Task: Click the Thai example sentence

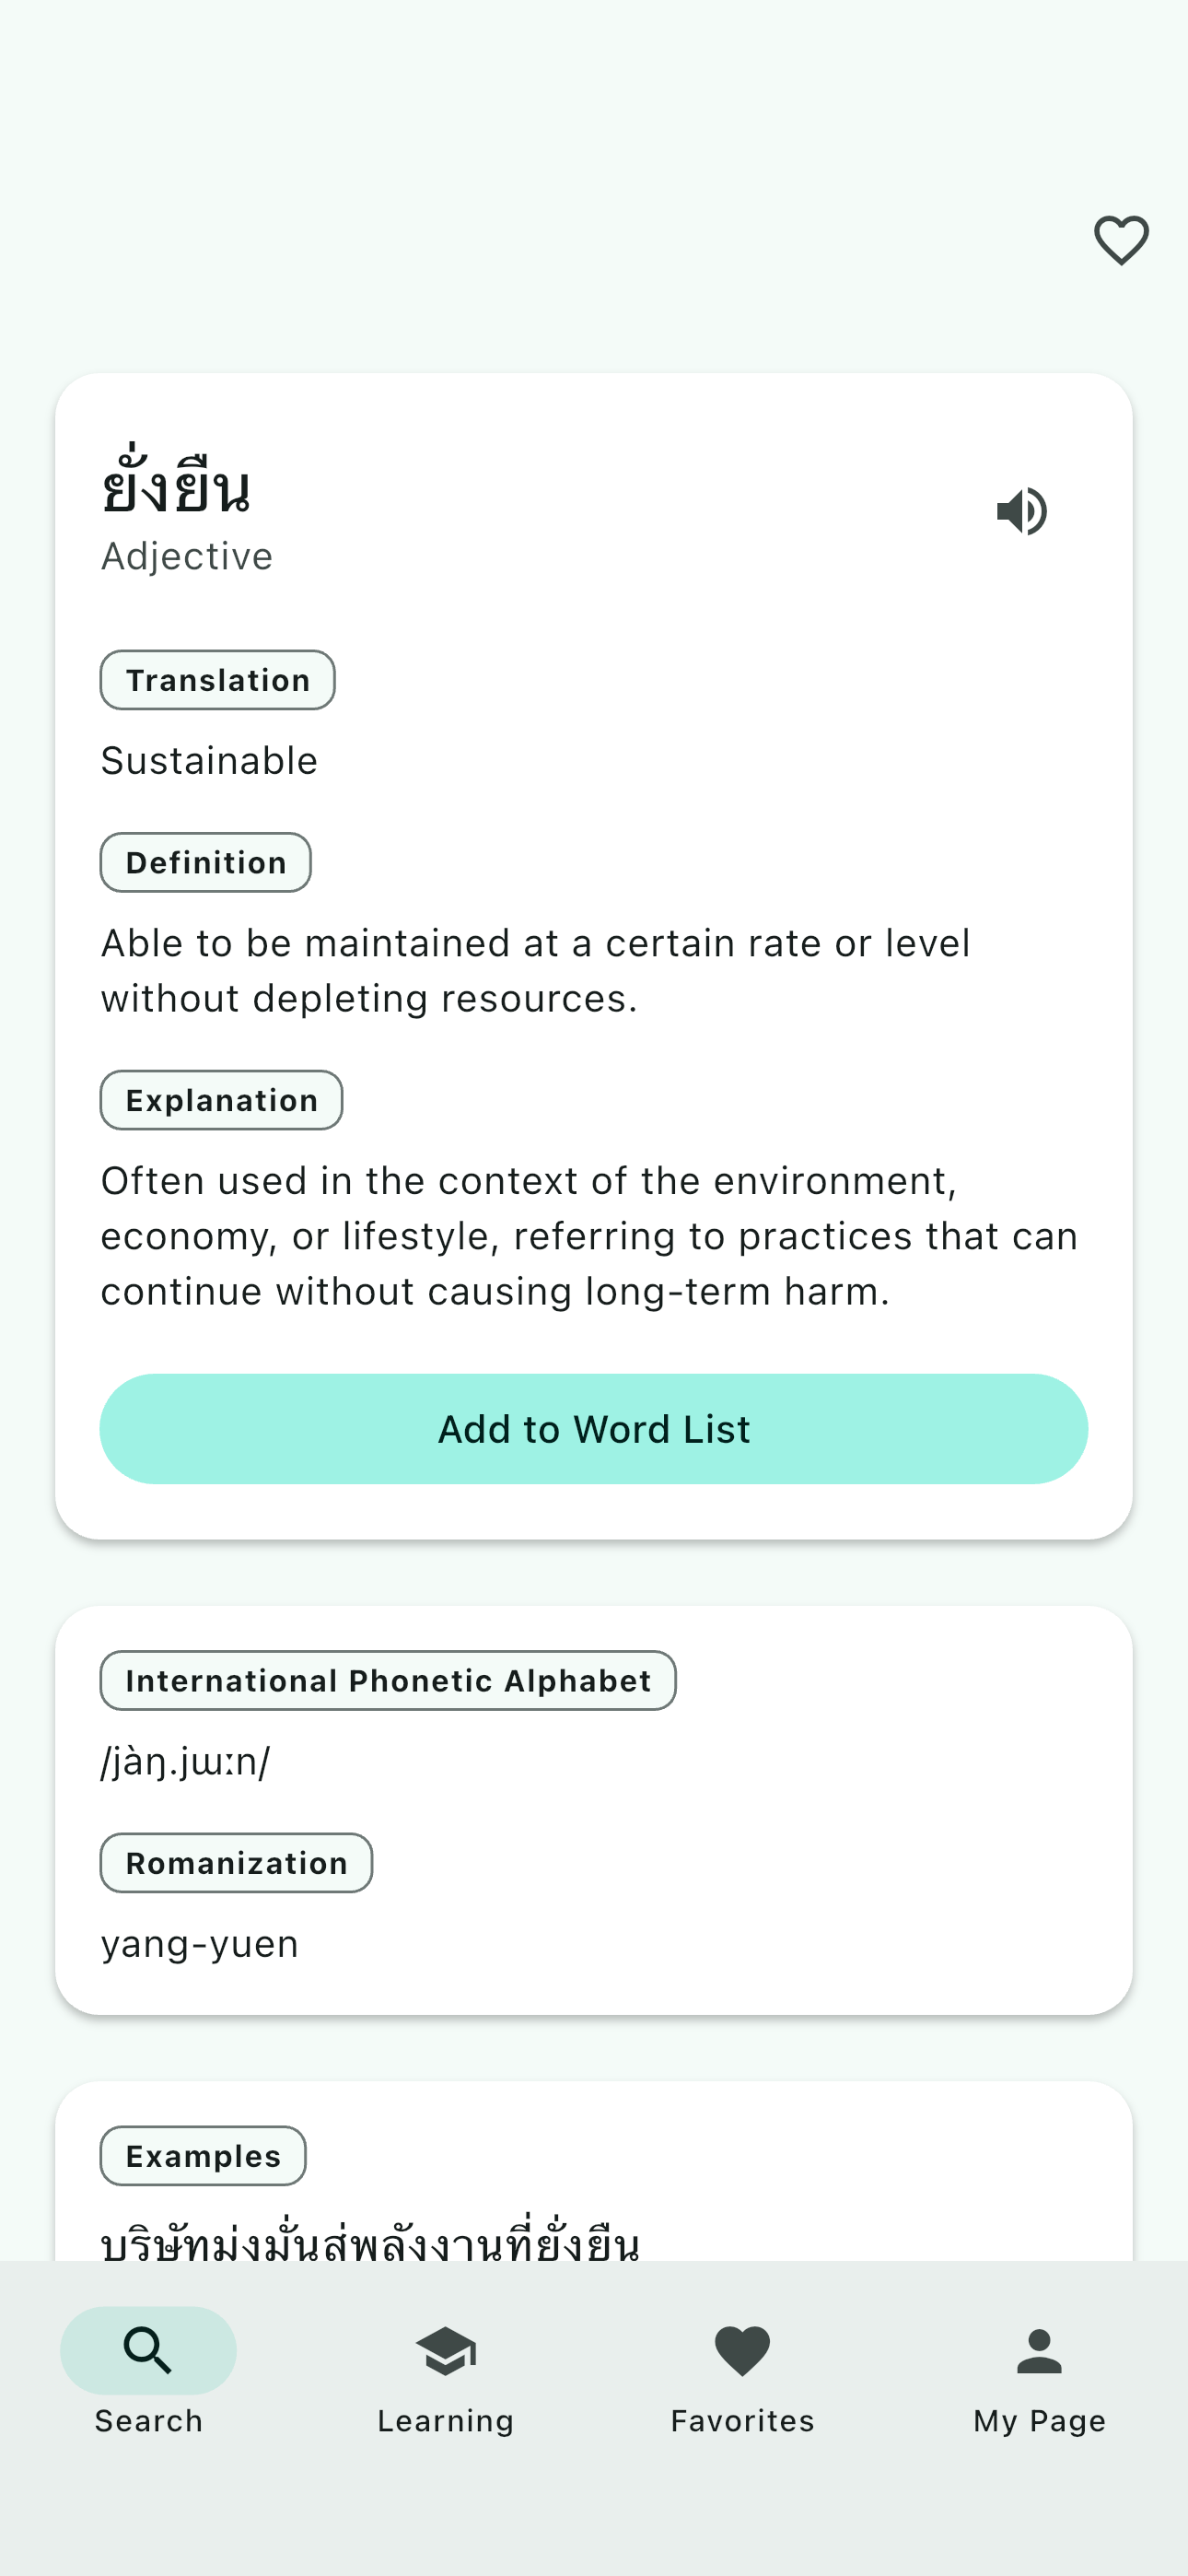Action: (370, 2243)
